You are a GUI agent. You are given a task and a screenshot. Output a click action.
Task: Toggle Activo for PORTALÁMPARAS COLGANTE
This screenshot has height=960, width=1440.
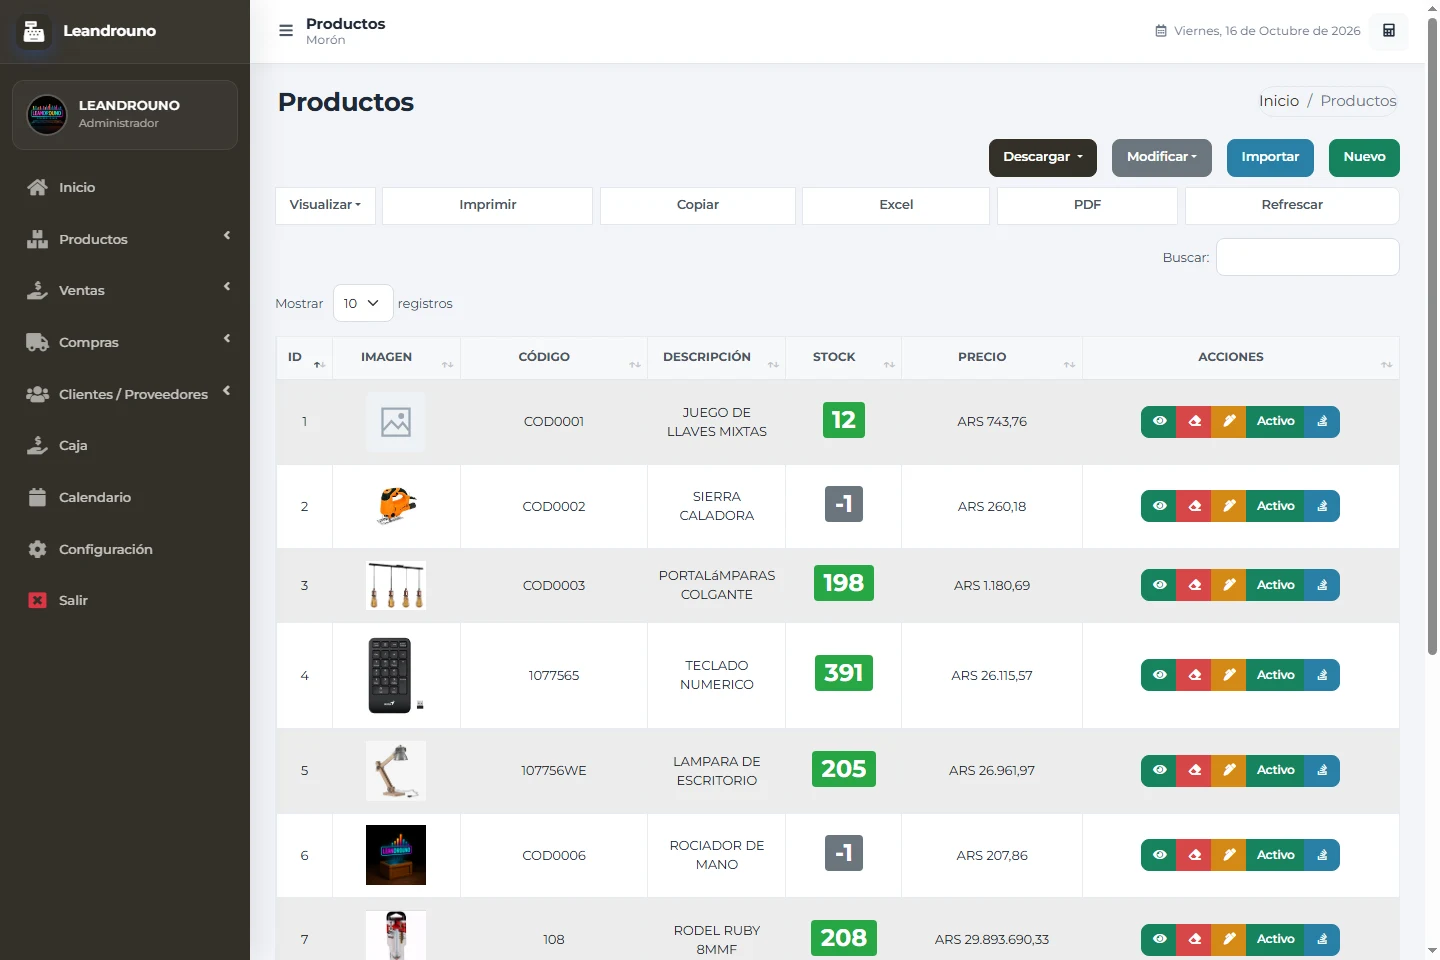coord(1275,586)
